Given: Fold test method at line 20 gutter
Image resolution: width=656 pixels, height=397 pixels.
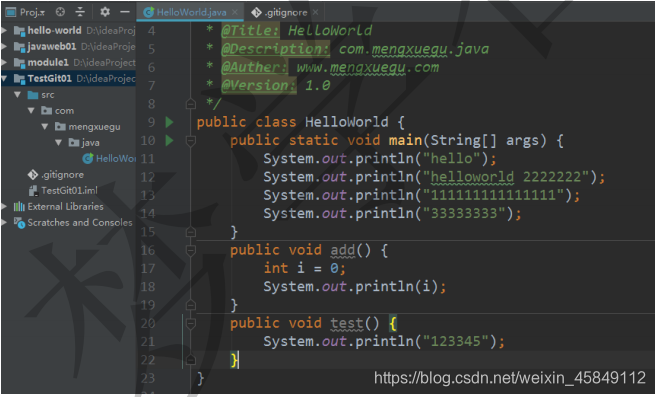Looking at the screenshot, I should coord(190,323).
